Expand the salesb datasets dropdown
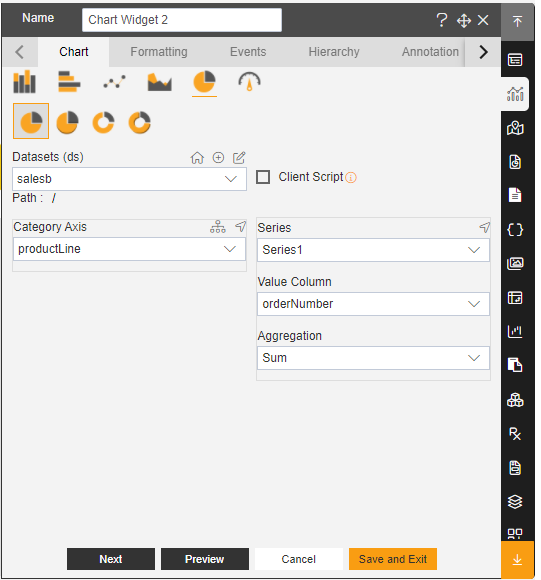541x580 pixels. [129, 179]
